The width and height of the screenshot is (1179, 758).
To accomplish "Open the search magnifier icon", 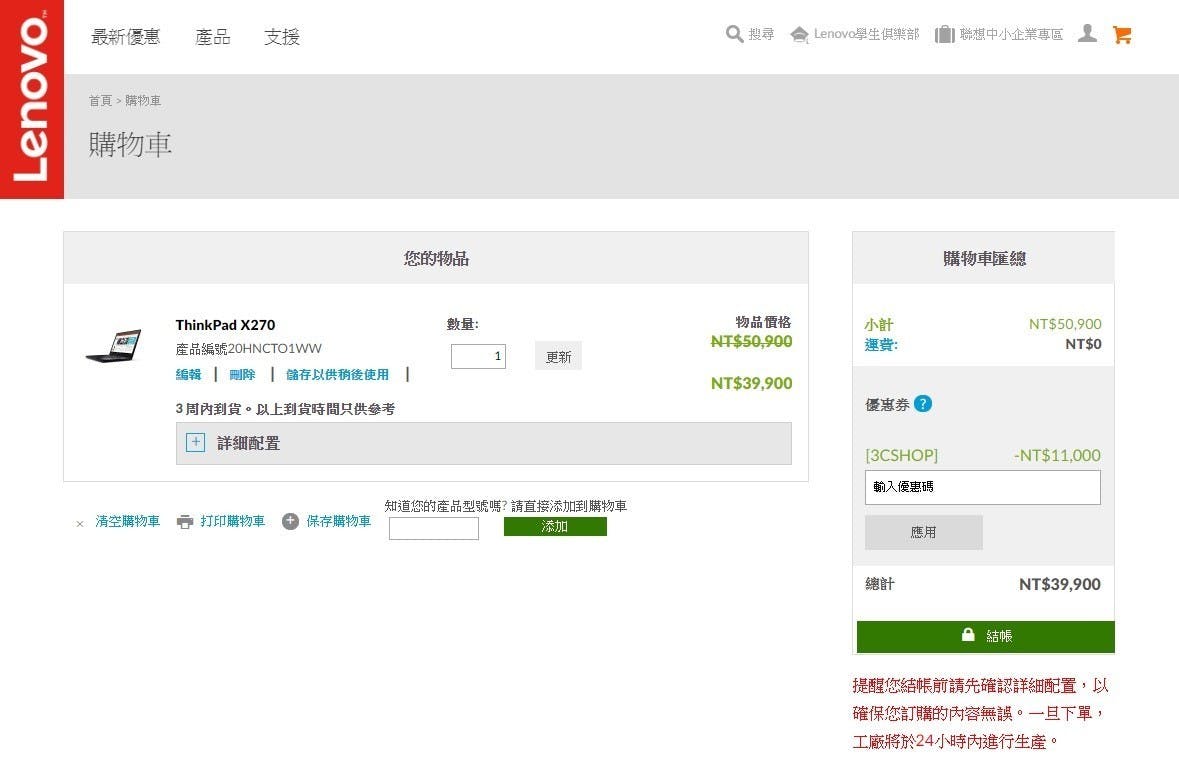I will coord(734,35).
